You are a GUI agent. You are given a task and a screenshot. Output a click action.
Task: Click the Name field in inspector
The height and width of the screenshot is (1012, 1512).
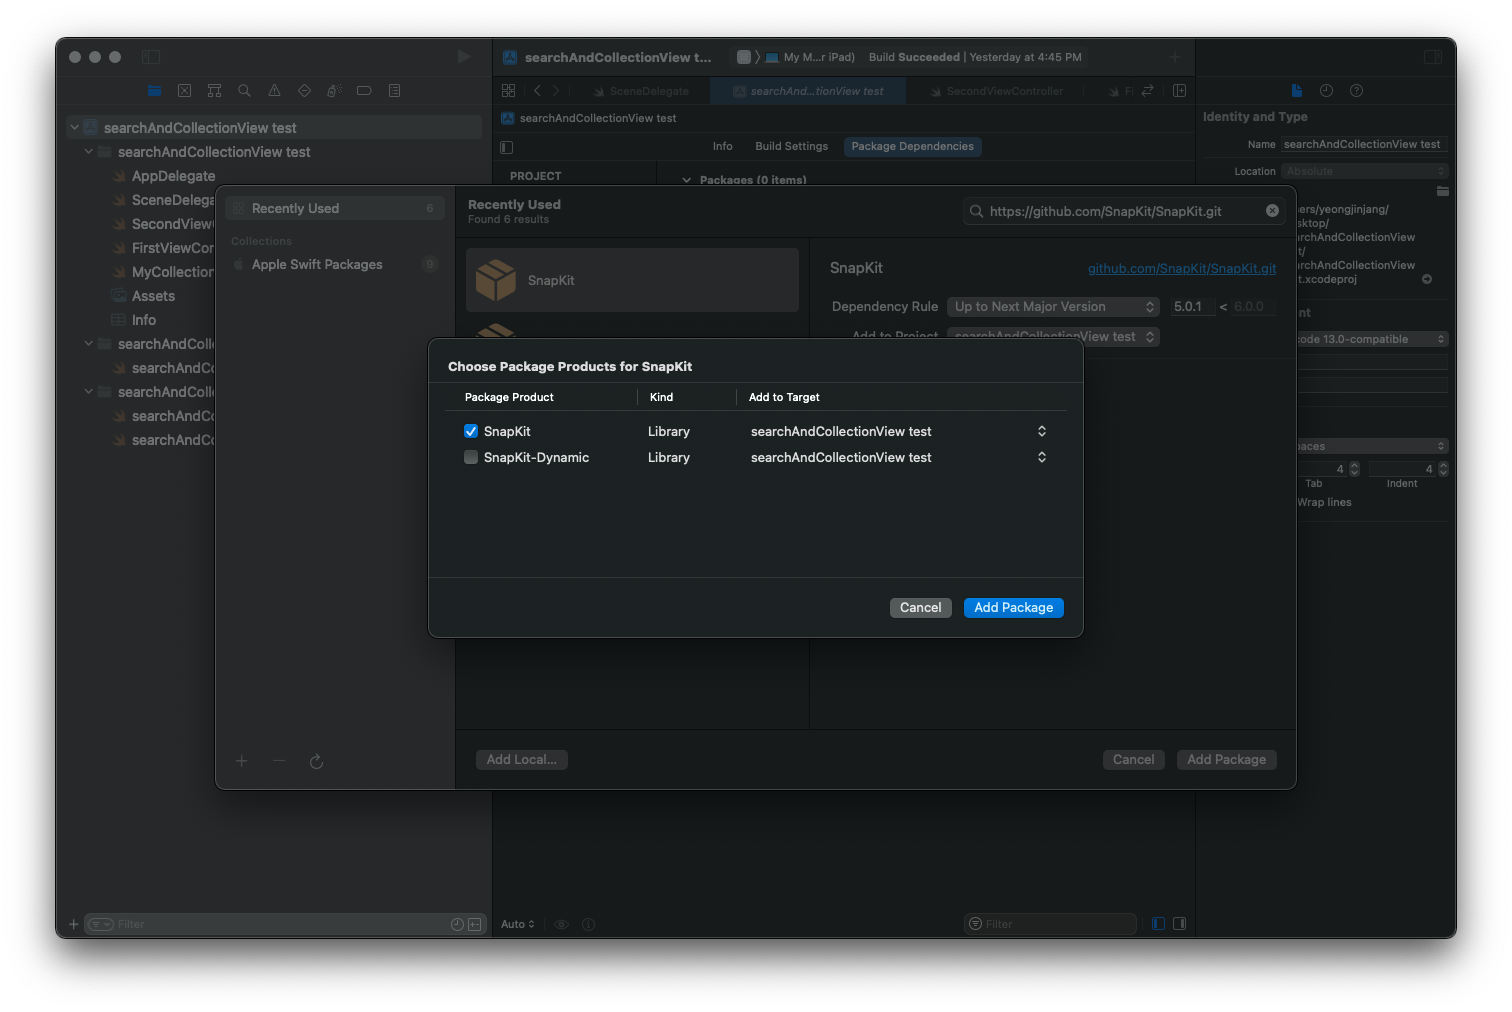(x=1364, y=145)
